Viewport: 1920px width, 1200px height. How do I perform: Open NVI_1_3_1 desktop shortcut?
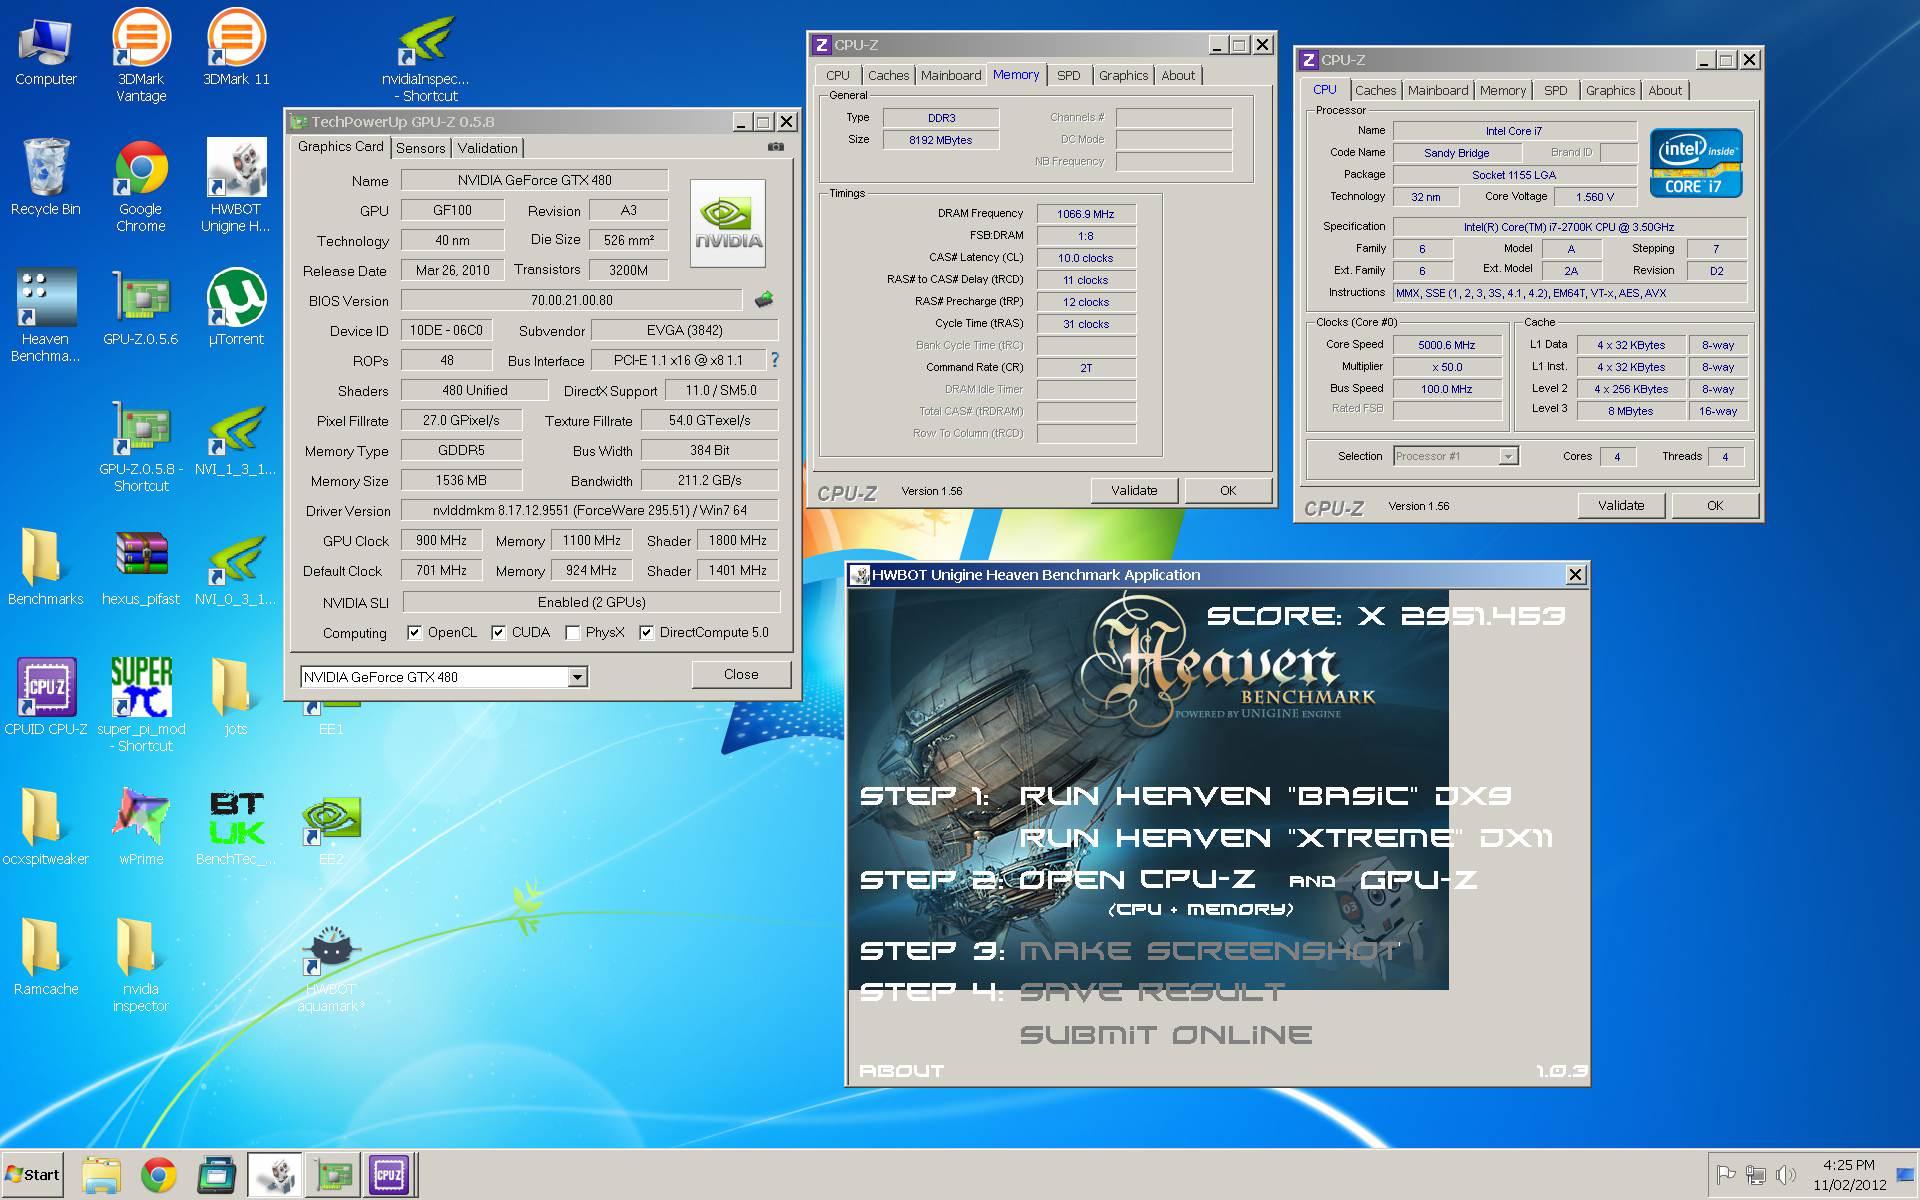pyautogui.click(x=236, y=438)
